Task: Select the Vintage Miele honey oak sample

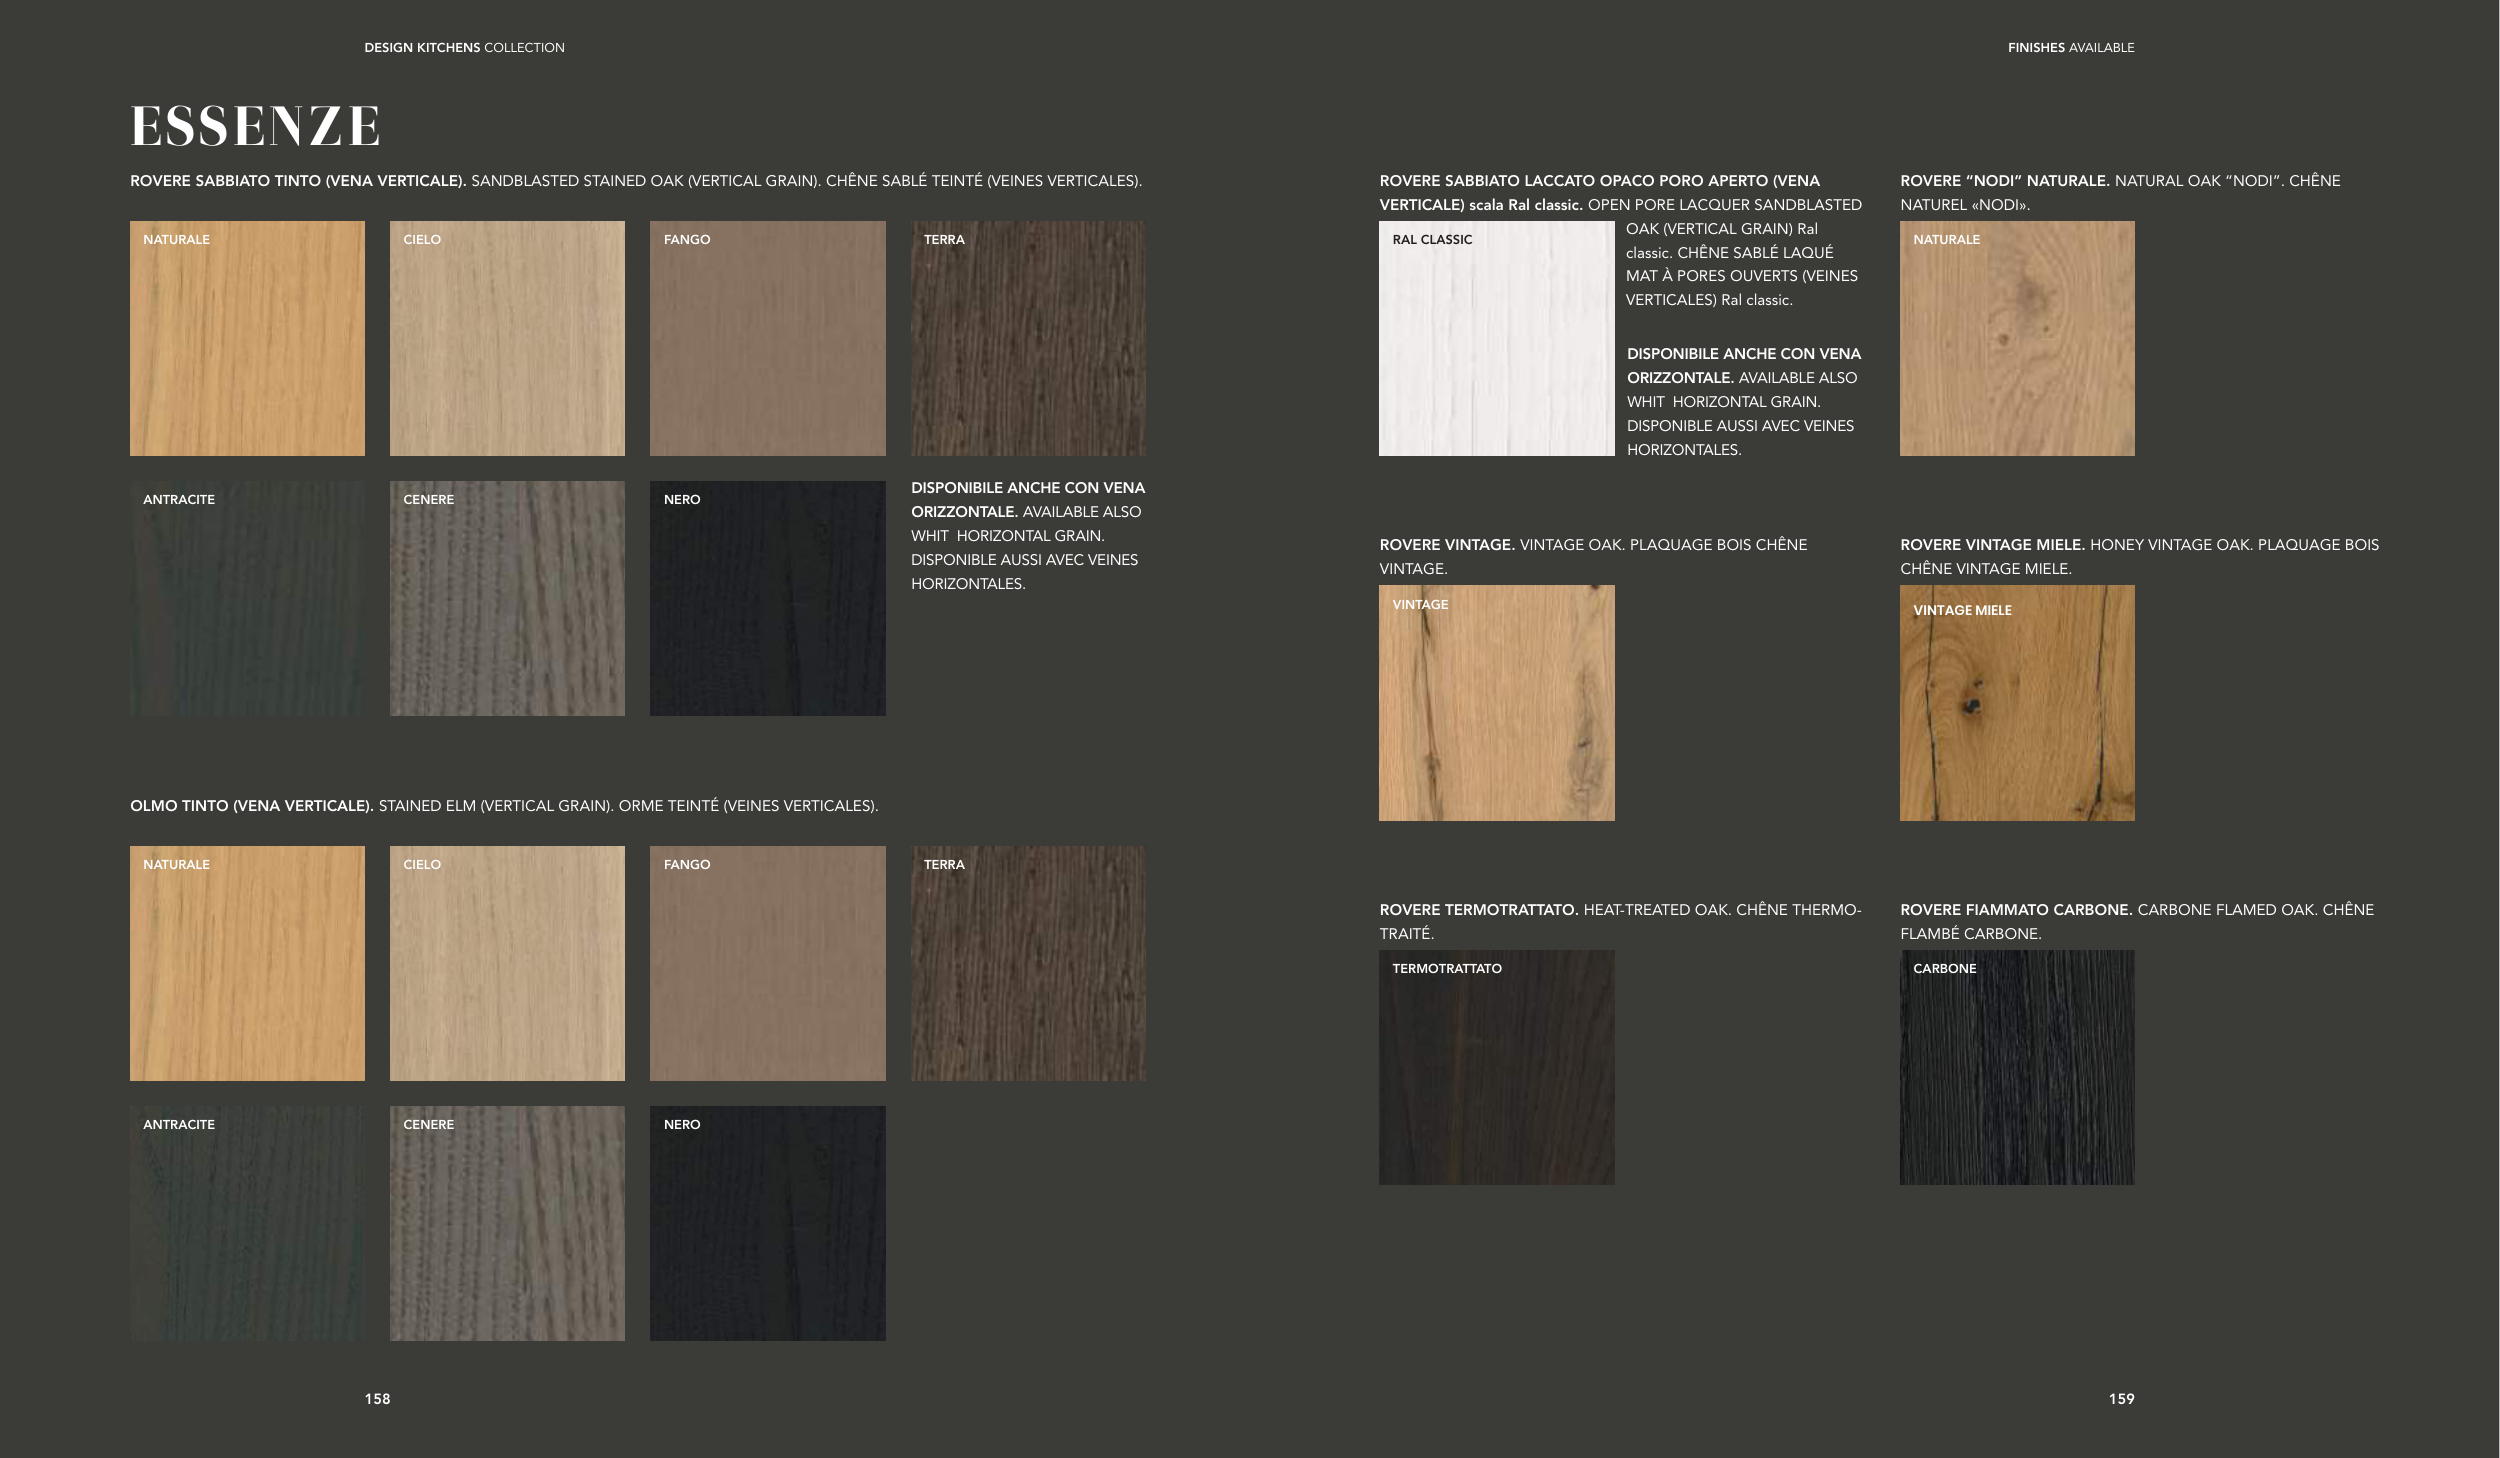Action: click(x=2017, y=703)
